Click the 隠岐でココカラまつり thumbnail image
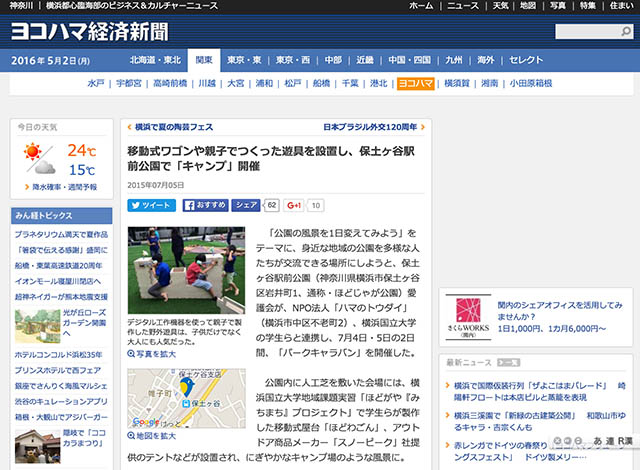Image resolution: width=640 pixels, height=470 pixels. tap(38, 446)
